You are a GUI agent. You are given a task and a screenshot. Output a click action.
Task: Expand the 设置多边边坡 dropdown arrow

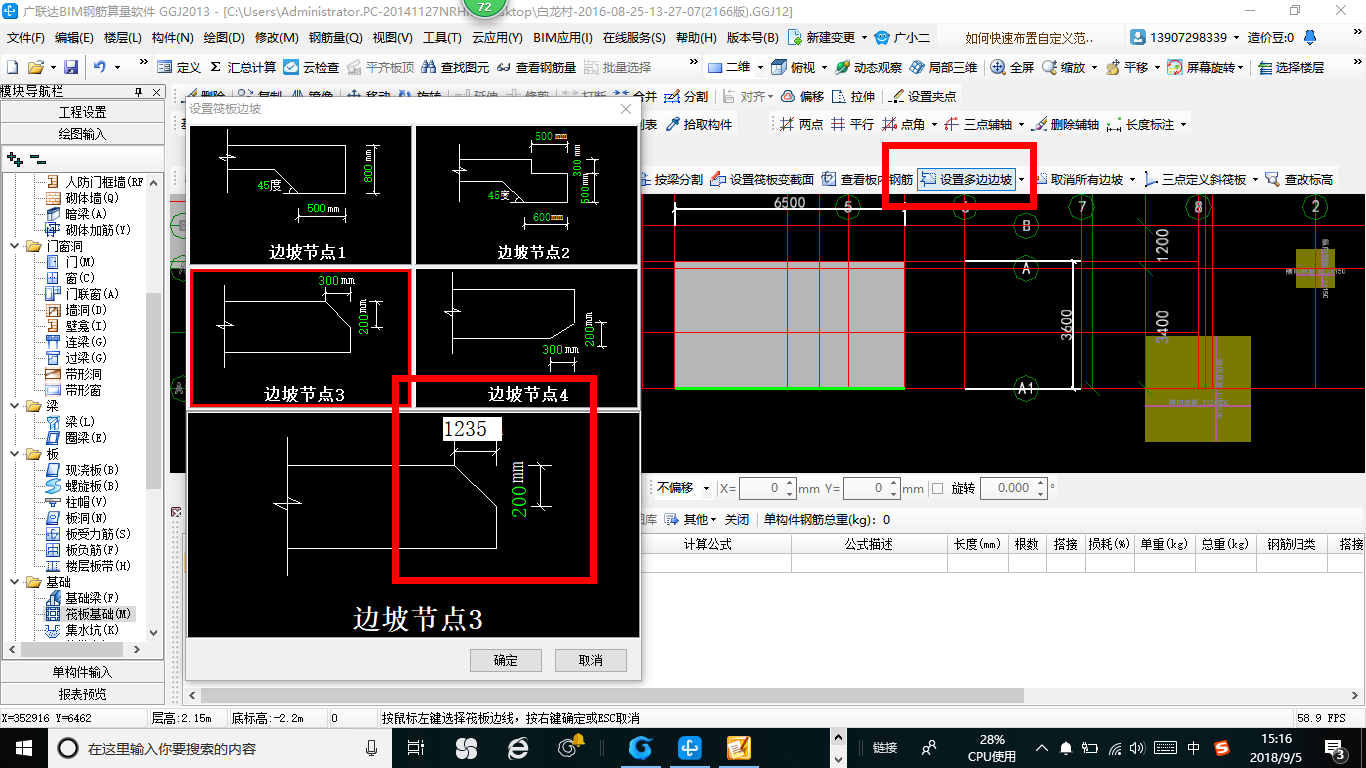pos(1021,179)
